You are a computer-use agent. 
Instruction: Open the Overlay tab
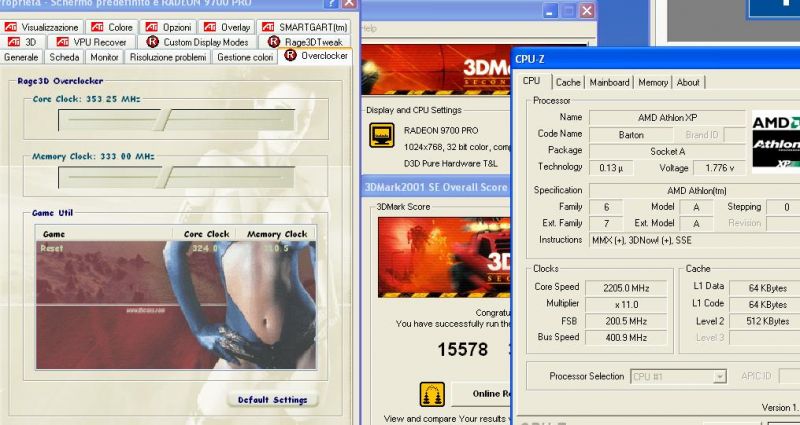(x=227, y=27)
